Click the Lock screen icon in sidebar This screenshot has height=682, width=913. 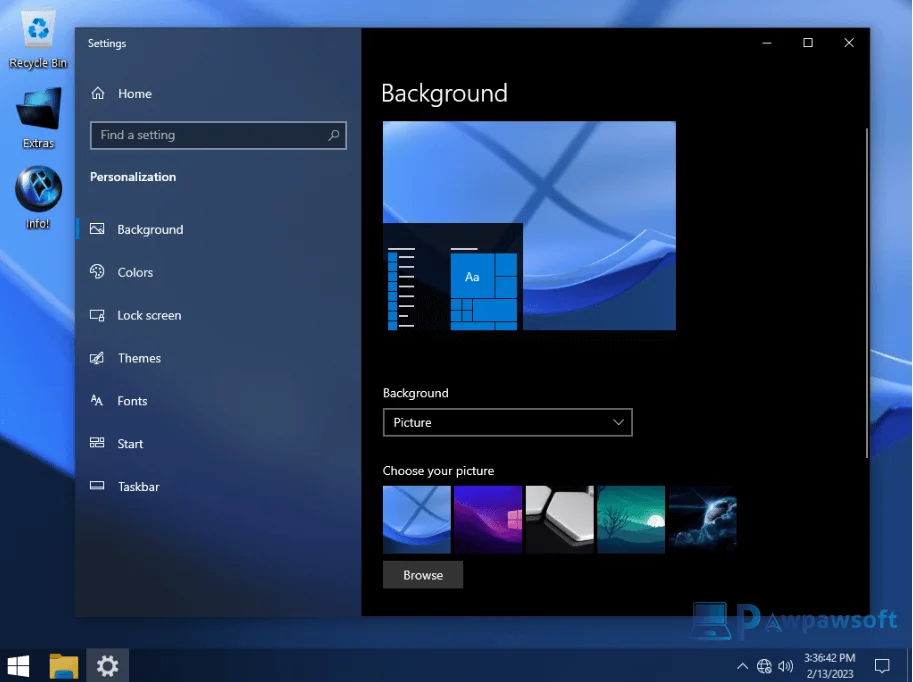[97, 315]
